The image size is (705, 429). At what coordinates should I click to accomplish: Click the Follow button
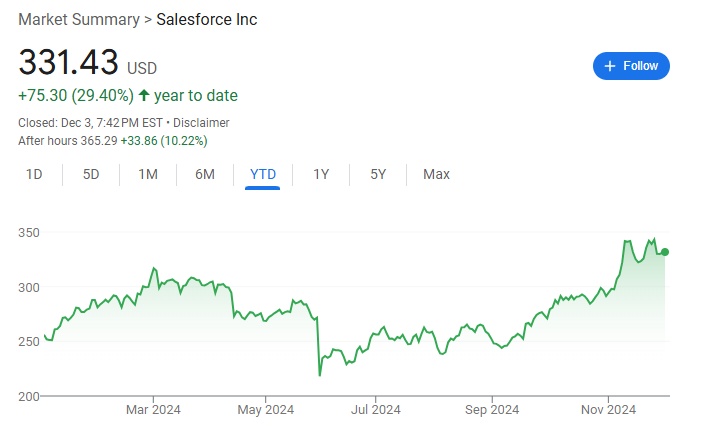point(631,66)
